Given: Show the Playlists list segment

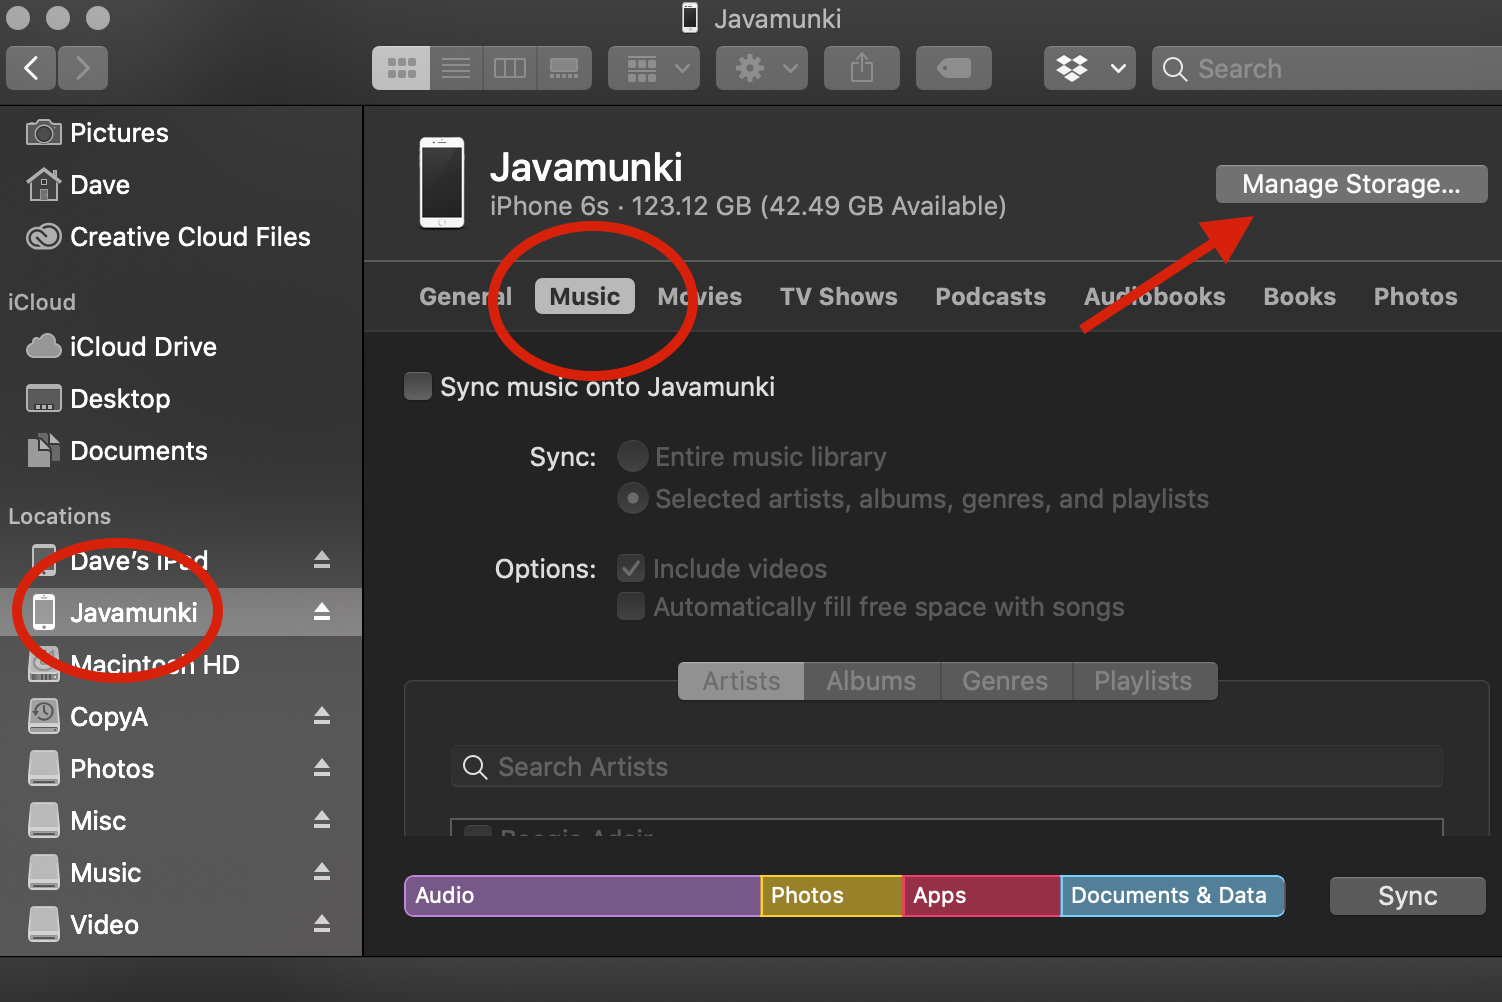Looking at the screenshot, I should tap(1144, 681).
